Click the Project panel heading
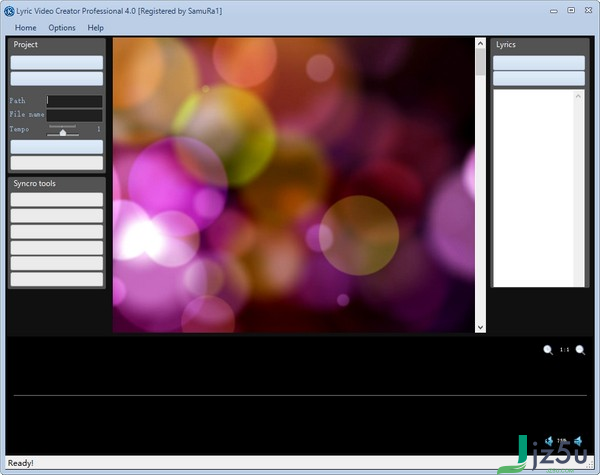 [26, 44]
